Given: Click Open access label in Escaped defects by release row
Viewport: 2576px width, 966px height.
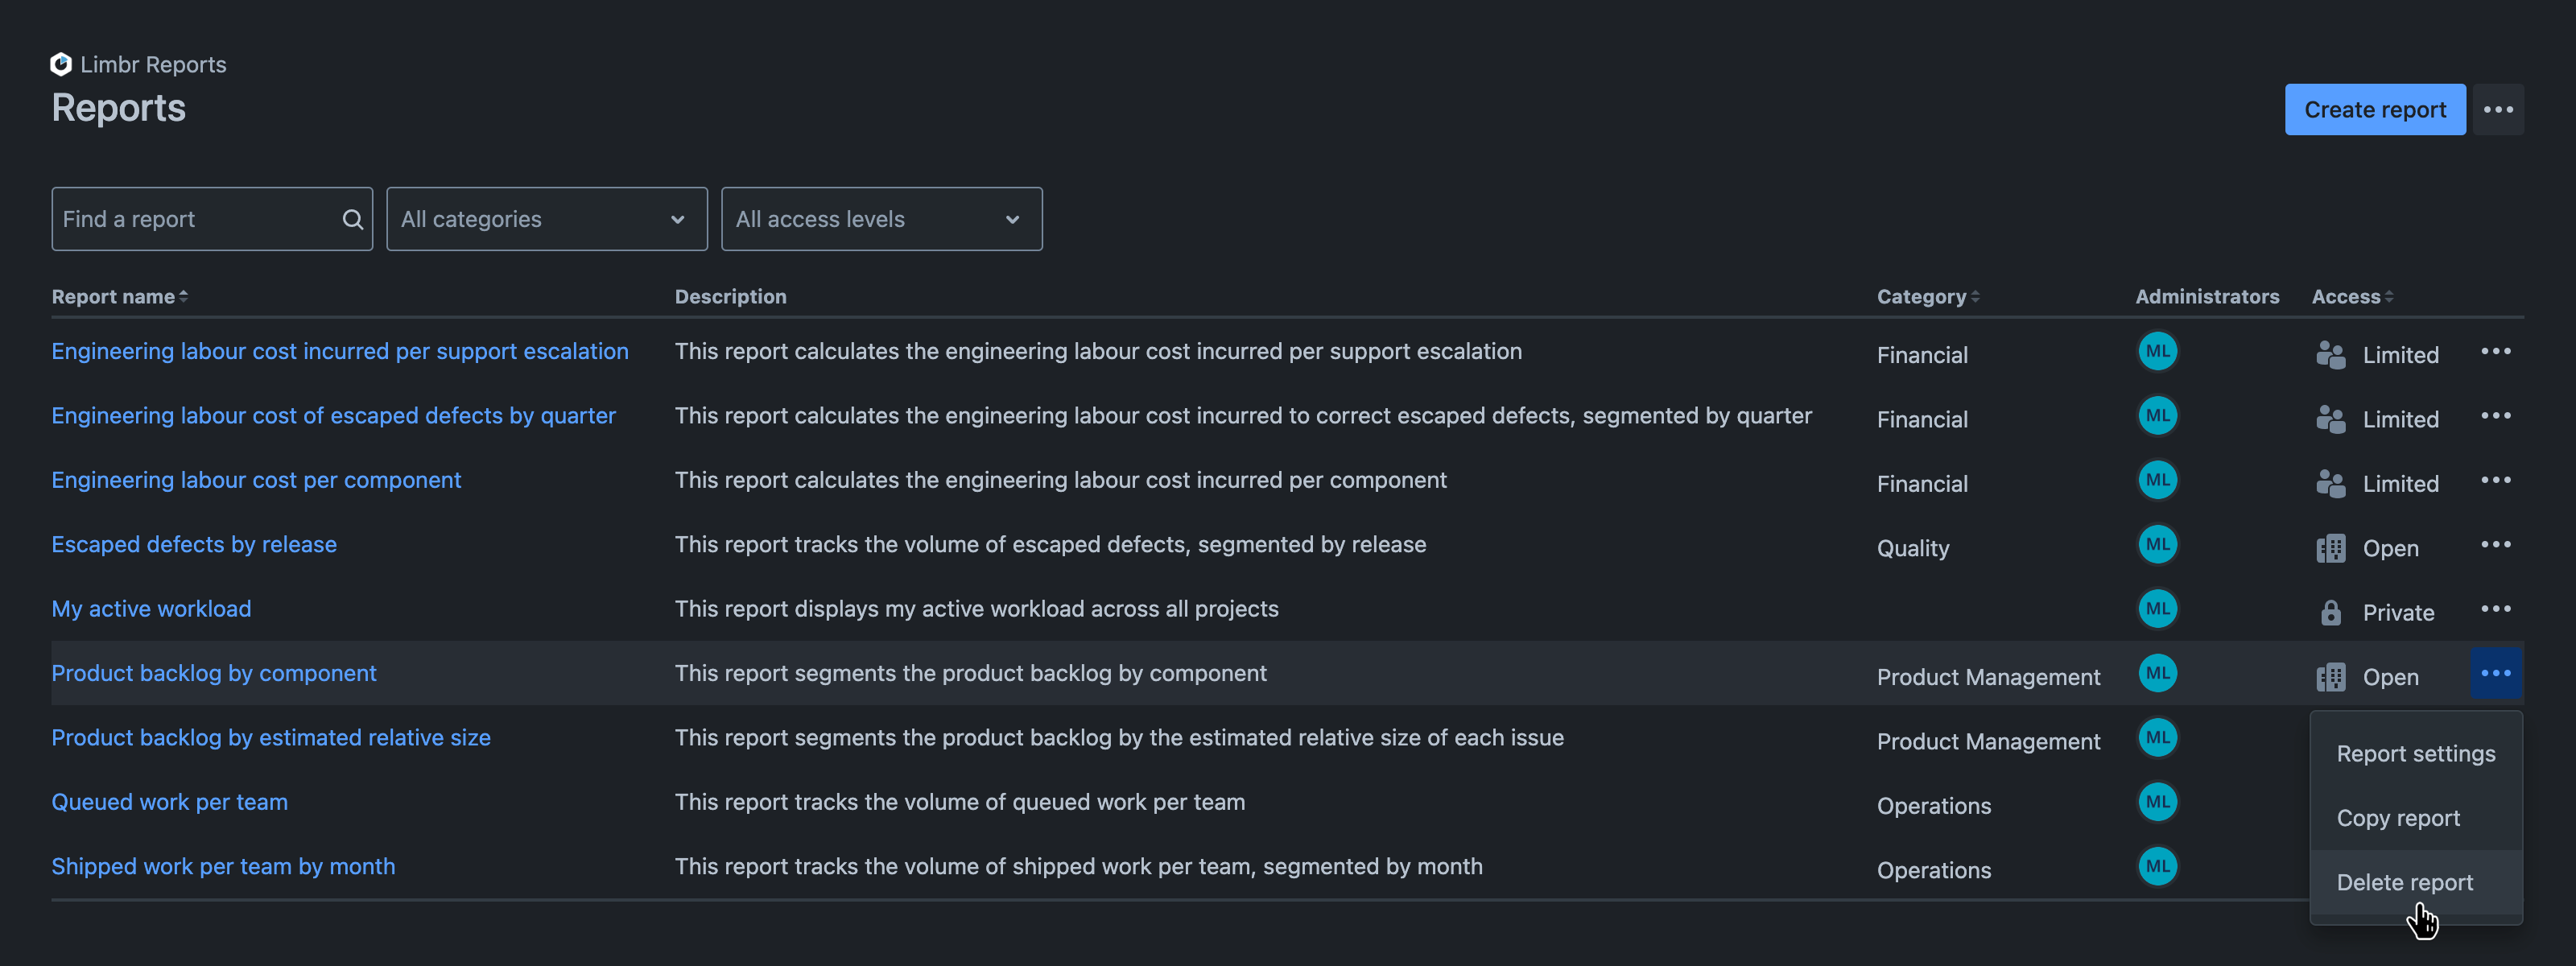Looking at the screenshot, I should 2390,548.
